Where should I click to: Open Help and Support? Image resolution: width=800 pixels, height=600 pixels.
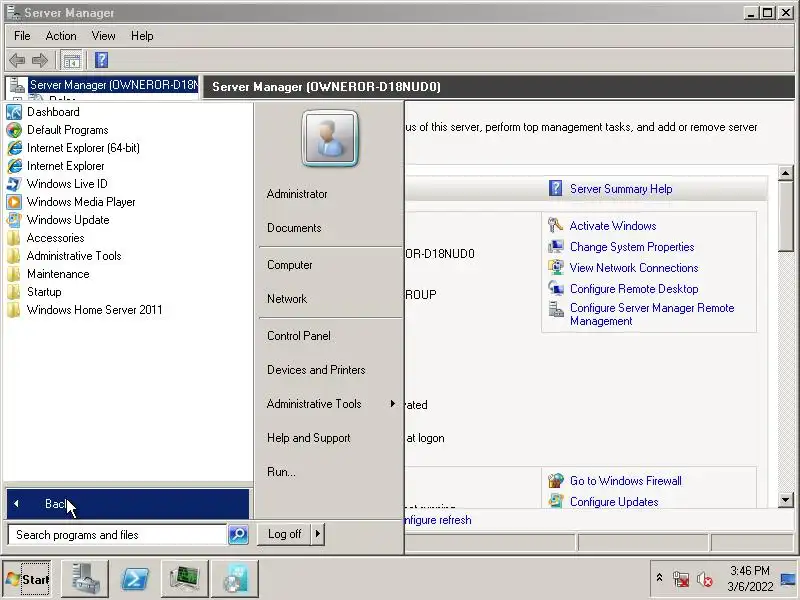(308, 438)
